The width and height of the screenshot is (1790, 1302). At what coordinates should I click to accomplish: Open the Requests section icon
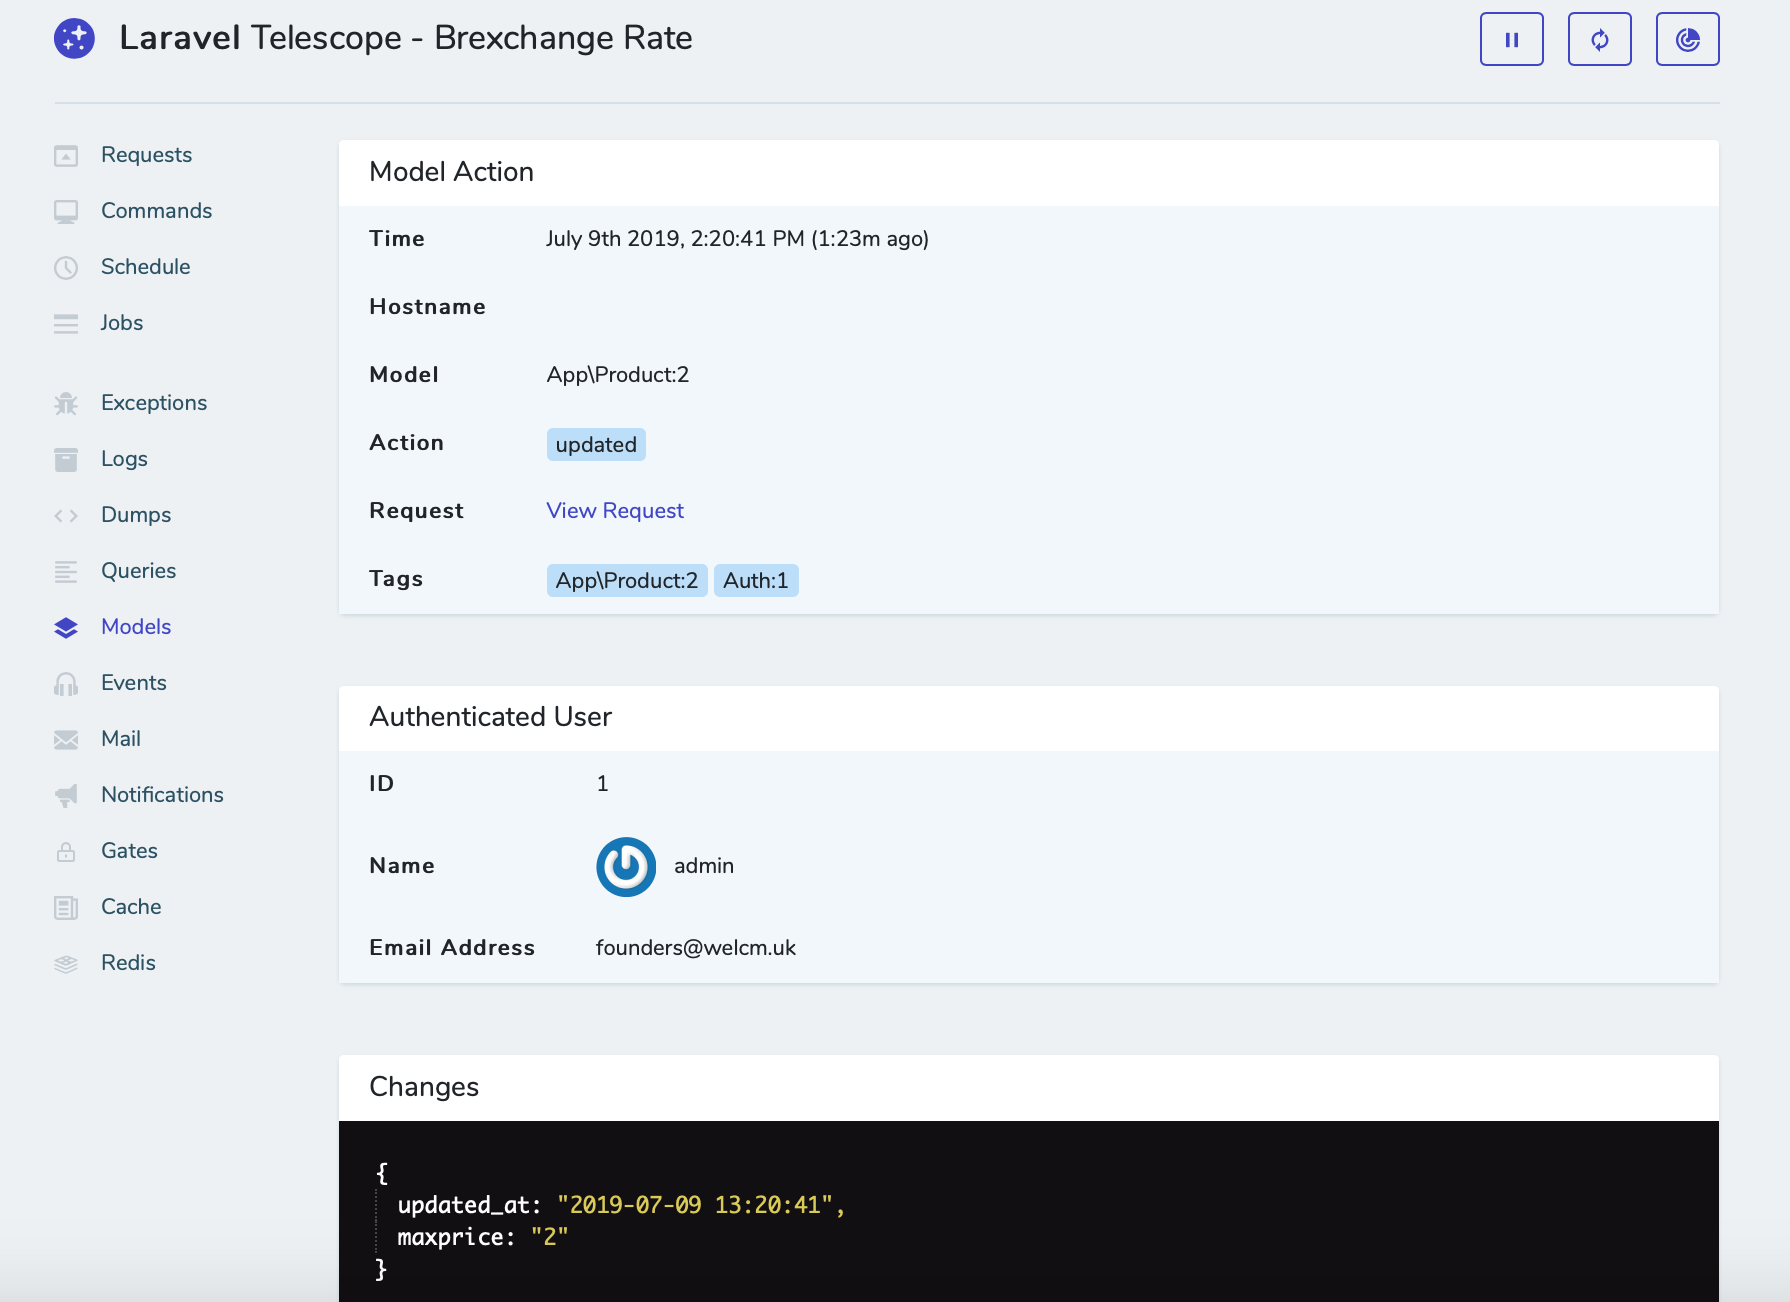(x=66, y=156)
